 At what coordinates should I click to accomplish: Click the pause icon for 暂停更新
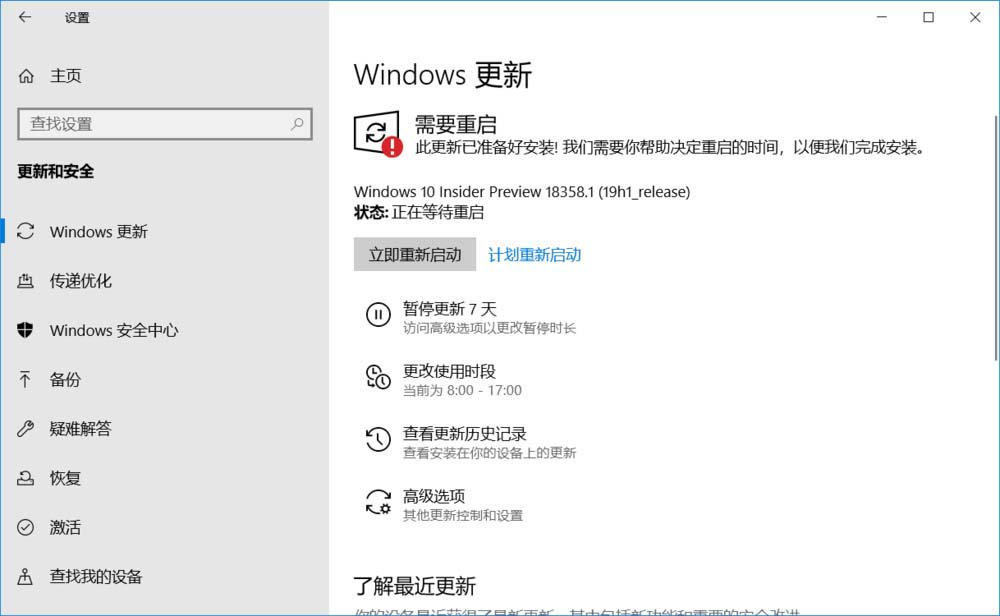(378, 314)
